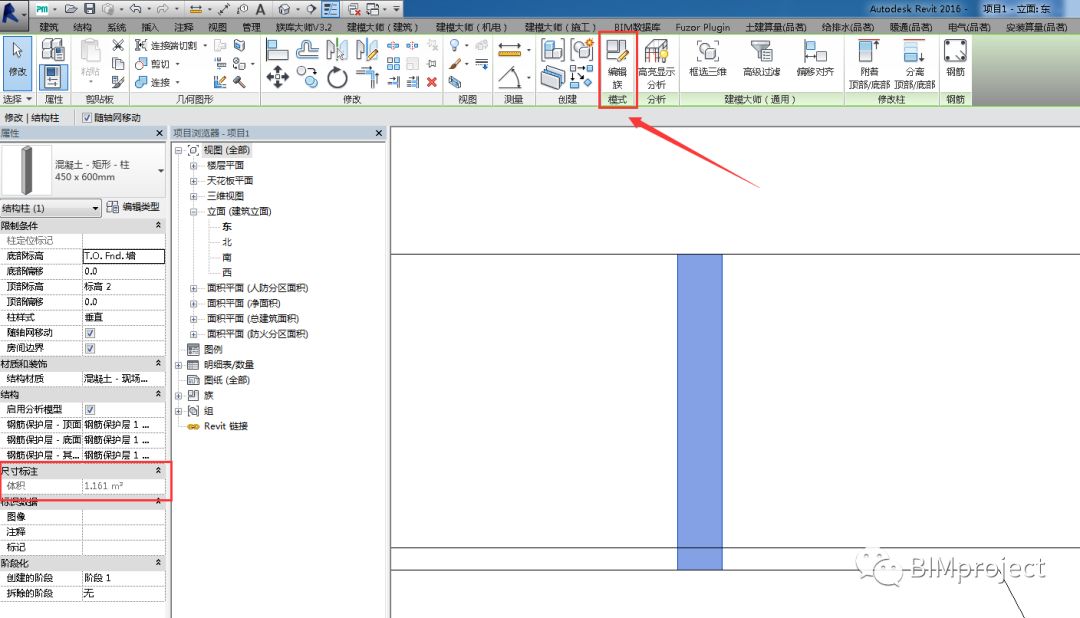Click the red Delete X icon
Image resolution: width=1080 pixels, height=618 pixels.
pyautogui.click(x=432, y=82)
